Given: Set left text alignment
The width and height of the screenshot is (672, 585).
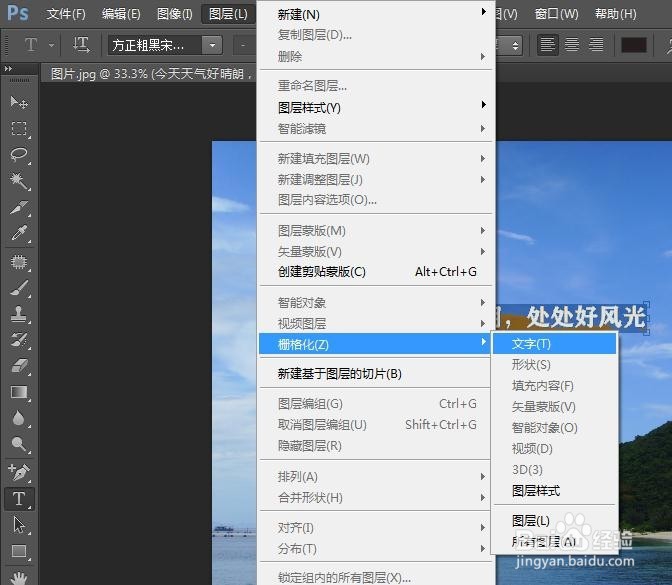Looking at the screenshot, I should tap(548, 45).
